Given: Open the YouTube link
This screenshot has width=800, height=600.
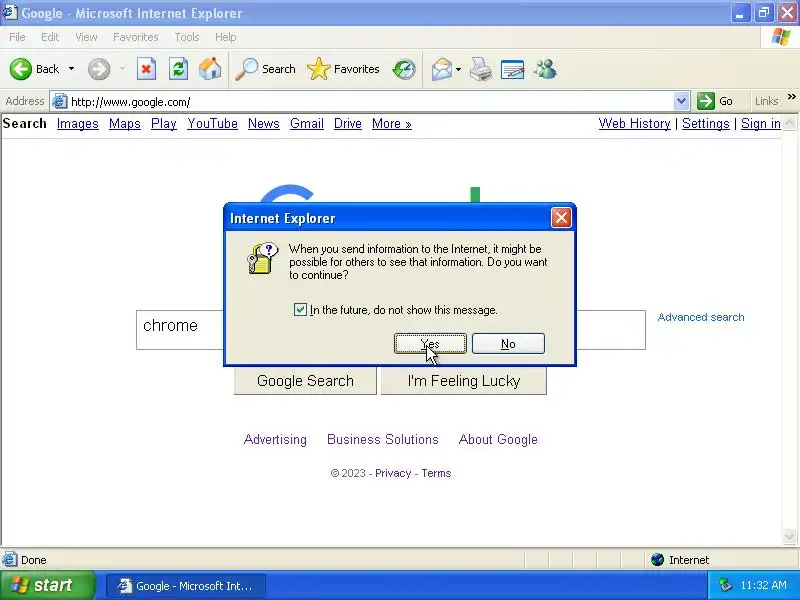Looking at the screenshot, I should [212, 123].
